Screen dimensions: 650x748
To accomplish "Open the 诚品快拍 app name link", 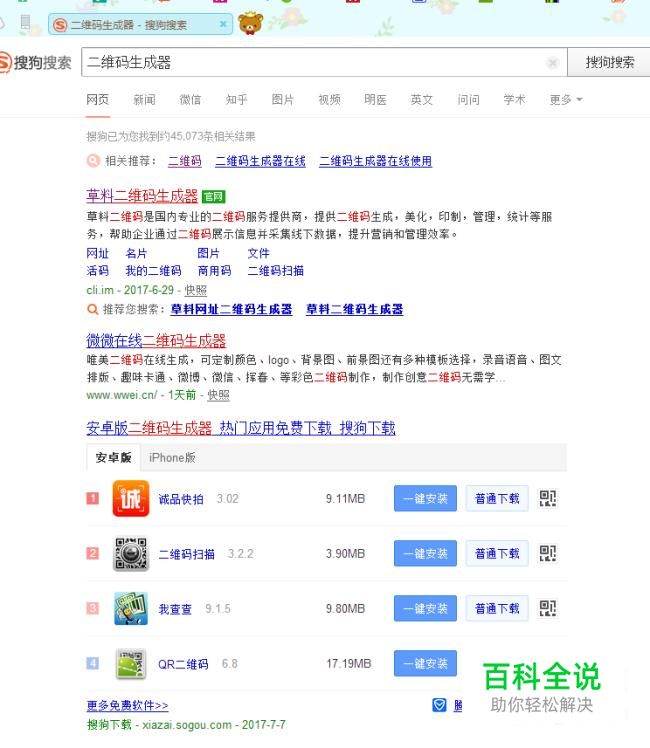I will (181, 499).
